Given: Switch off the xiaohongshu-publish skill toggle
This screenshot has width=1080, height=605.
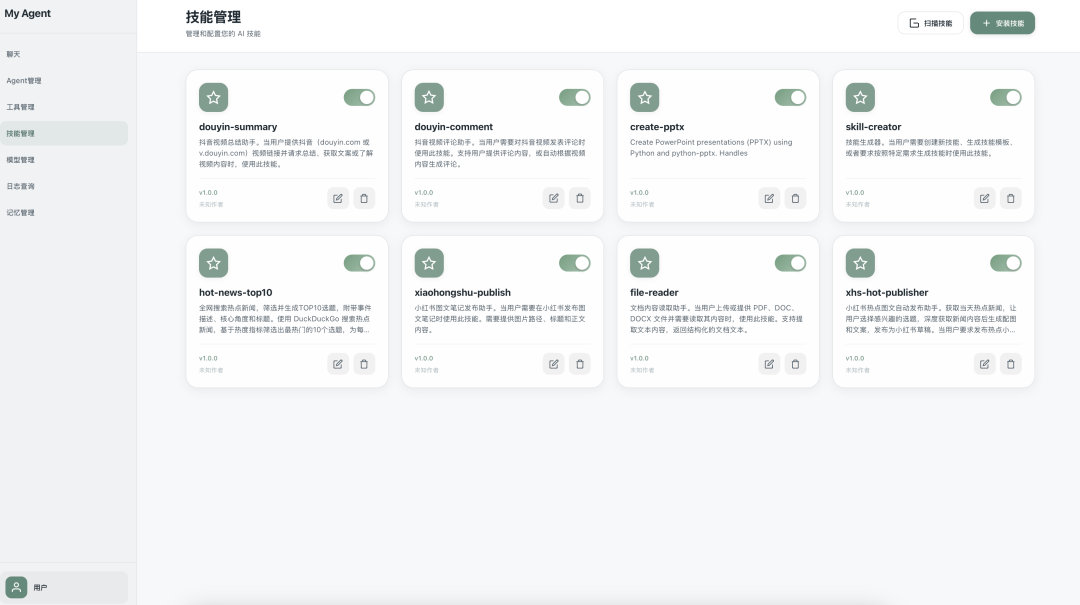Looking at the screenshot, I should (x=575, y=263).
